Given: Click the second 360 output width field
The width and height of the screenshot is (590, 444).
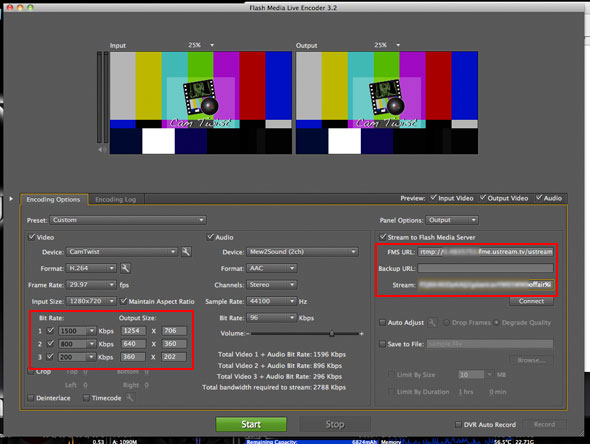Looking at the screenshot, I should [133, 357].
